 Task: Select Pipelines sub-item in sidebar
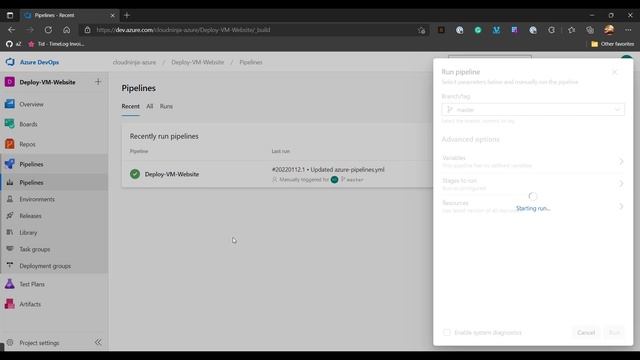point(31,182)
